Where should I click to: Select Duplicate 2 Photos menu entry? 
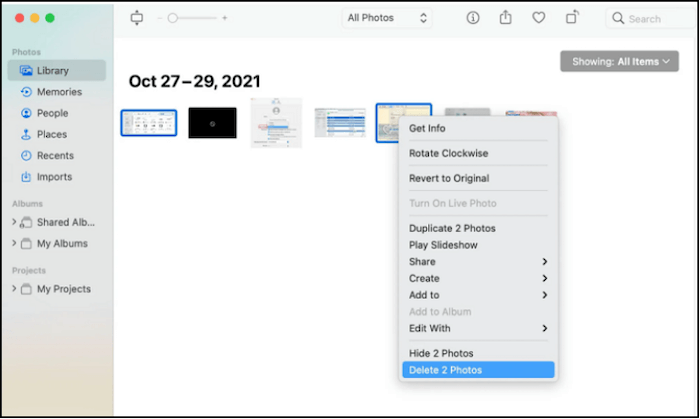coord(451,228)
